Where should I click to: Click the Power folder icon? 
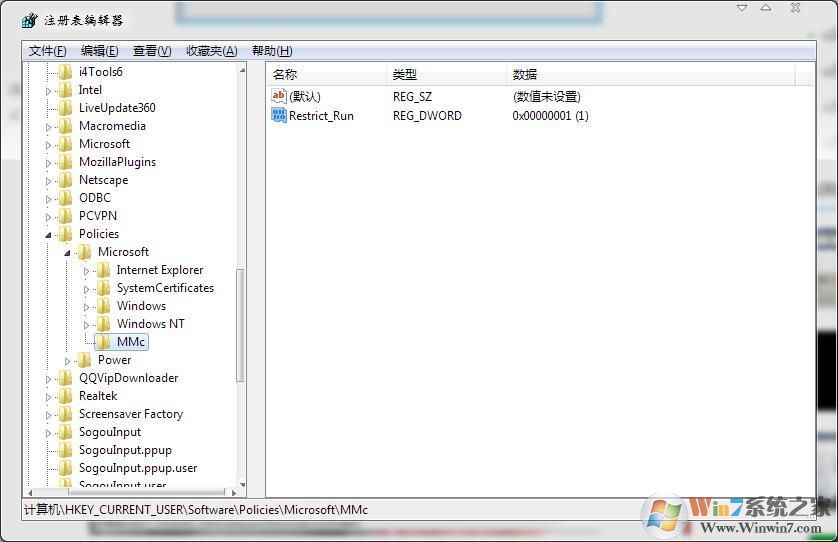tap(84, 360)
